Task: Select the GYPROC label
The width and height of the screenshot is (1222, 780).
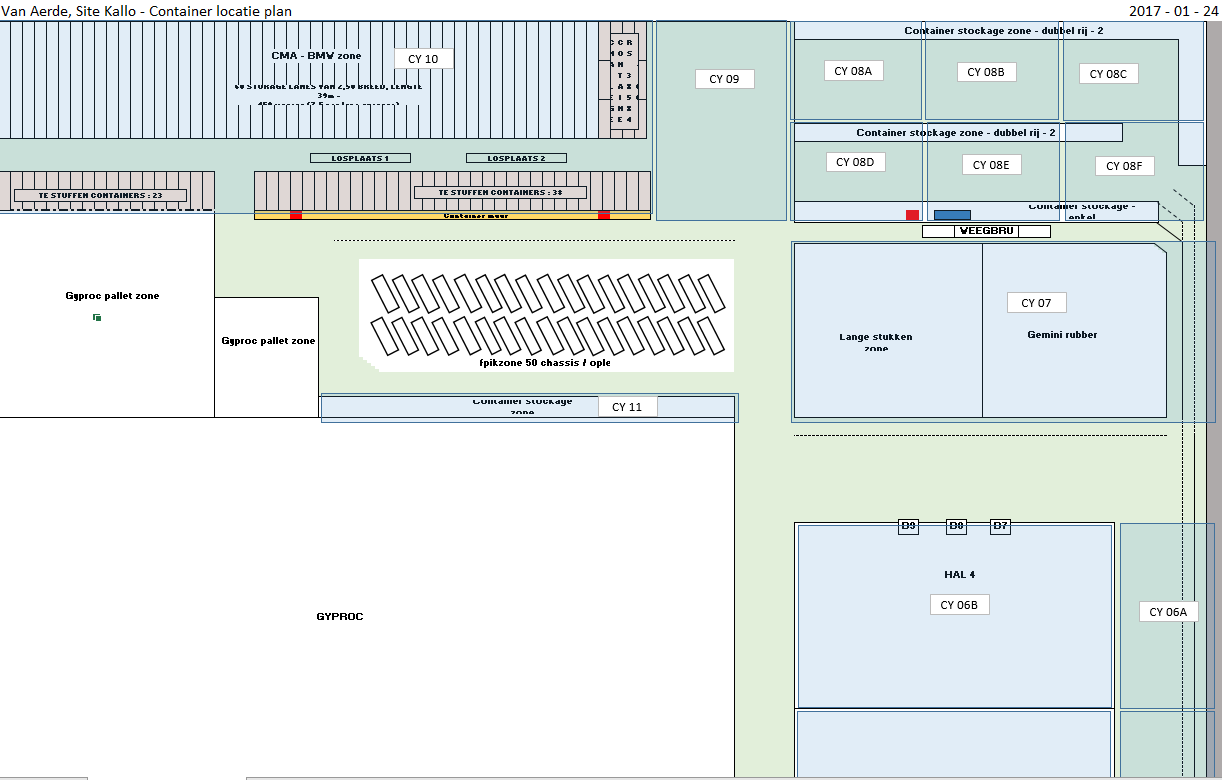Action: [340, 617]
